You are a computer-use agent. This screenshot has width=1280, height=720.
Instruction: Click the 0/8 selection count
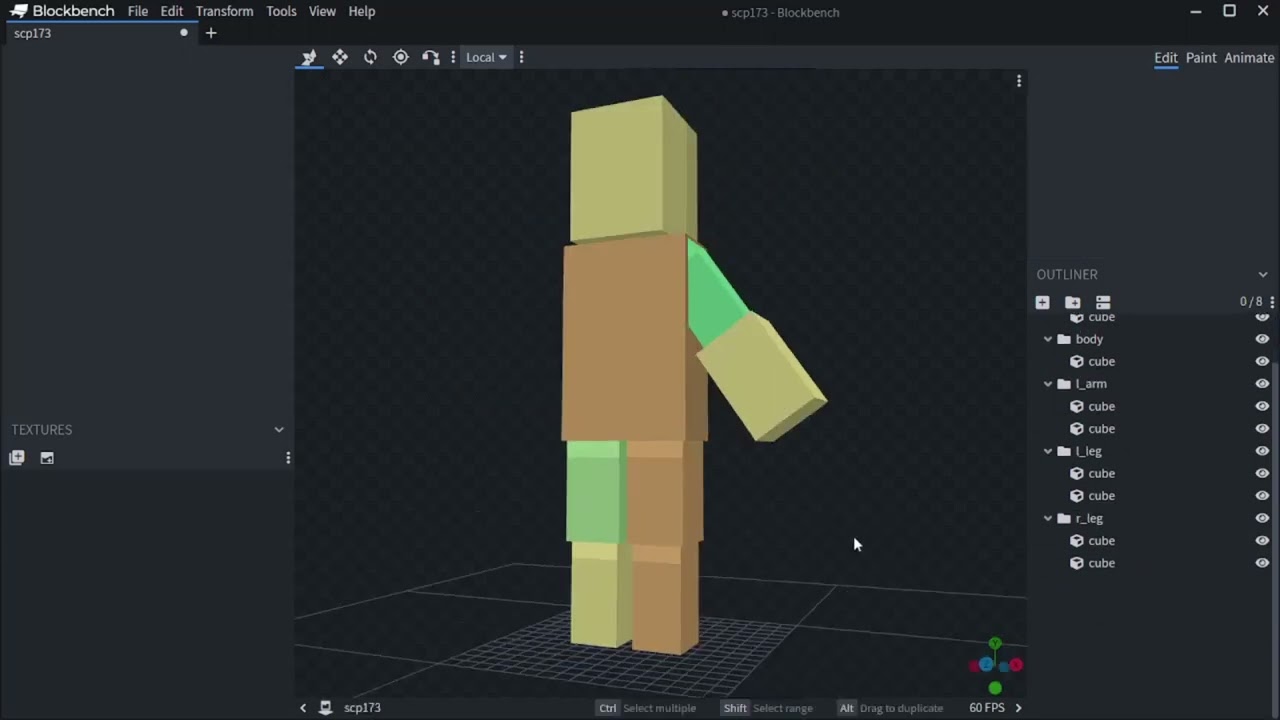point(1251,302)
